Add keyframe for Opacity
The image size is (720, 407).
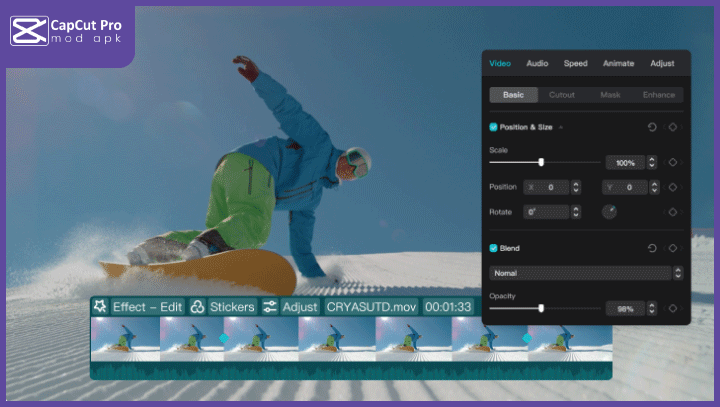click(x=673, y=309)
